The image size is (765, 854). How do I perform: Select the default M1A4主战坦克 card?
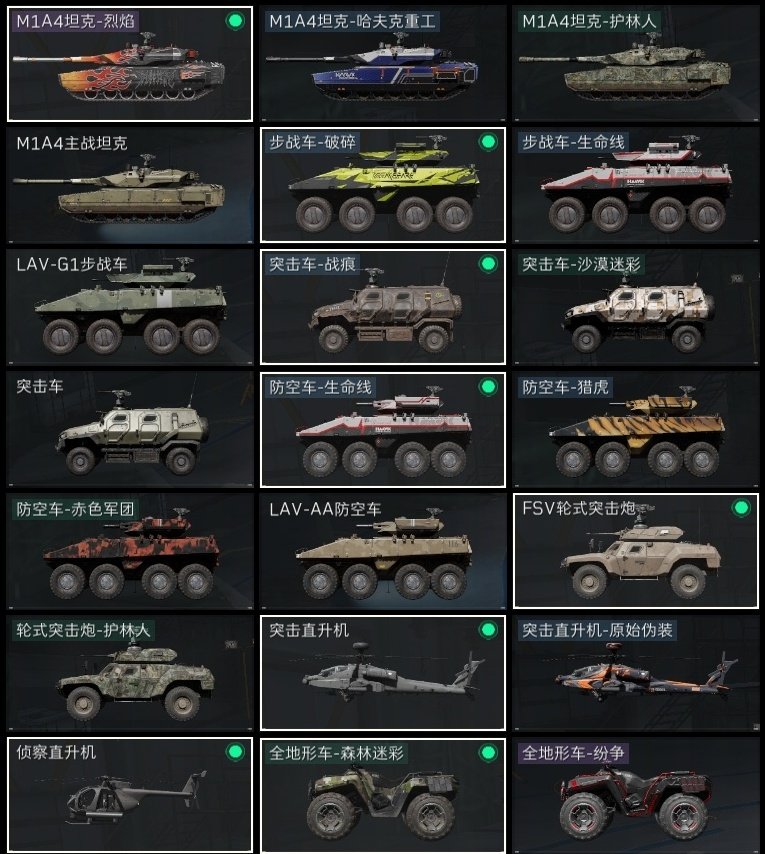[130, 185]
